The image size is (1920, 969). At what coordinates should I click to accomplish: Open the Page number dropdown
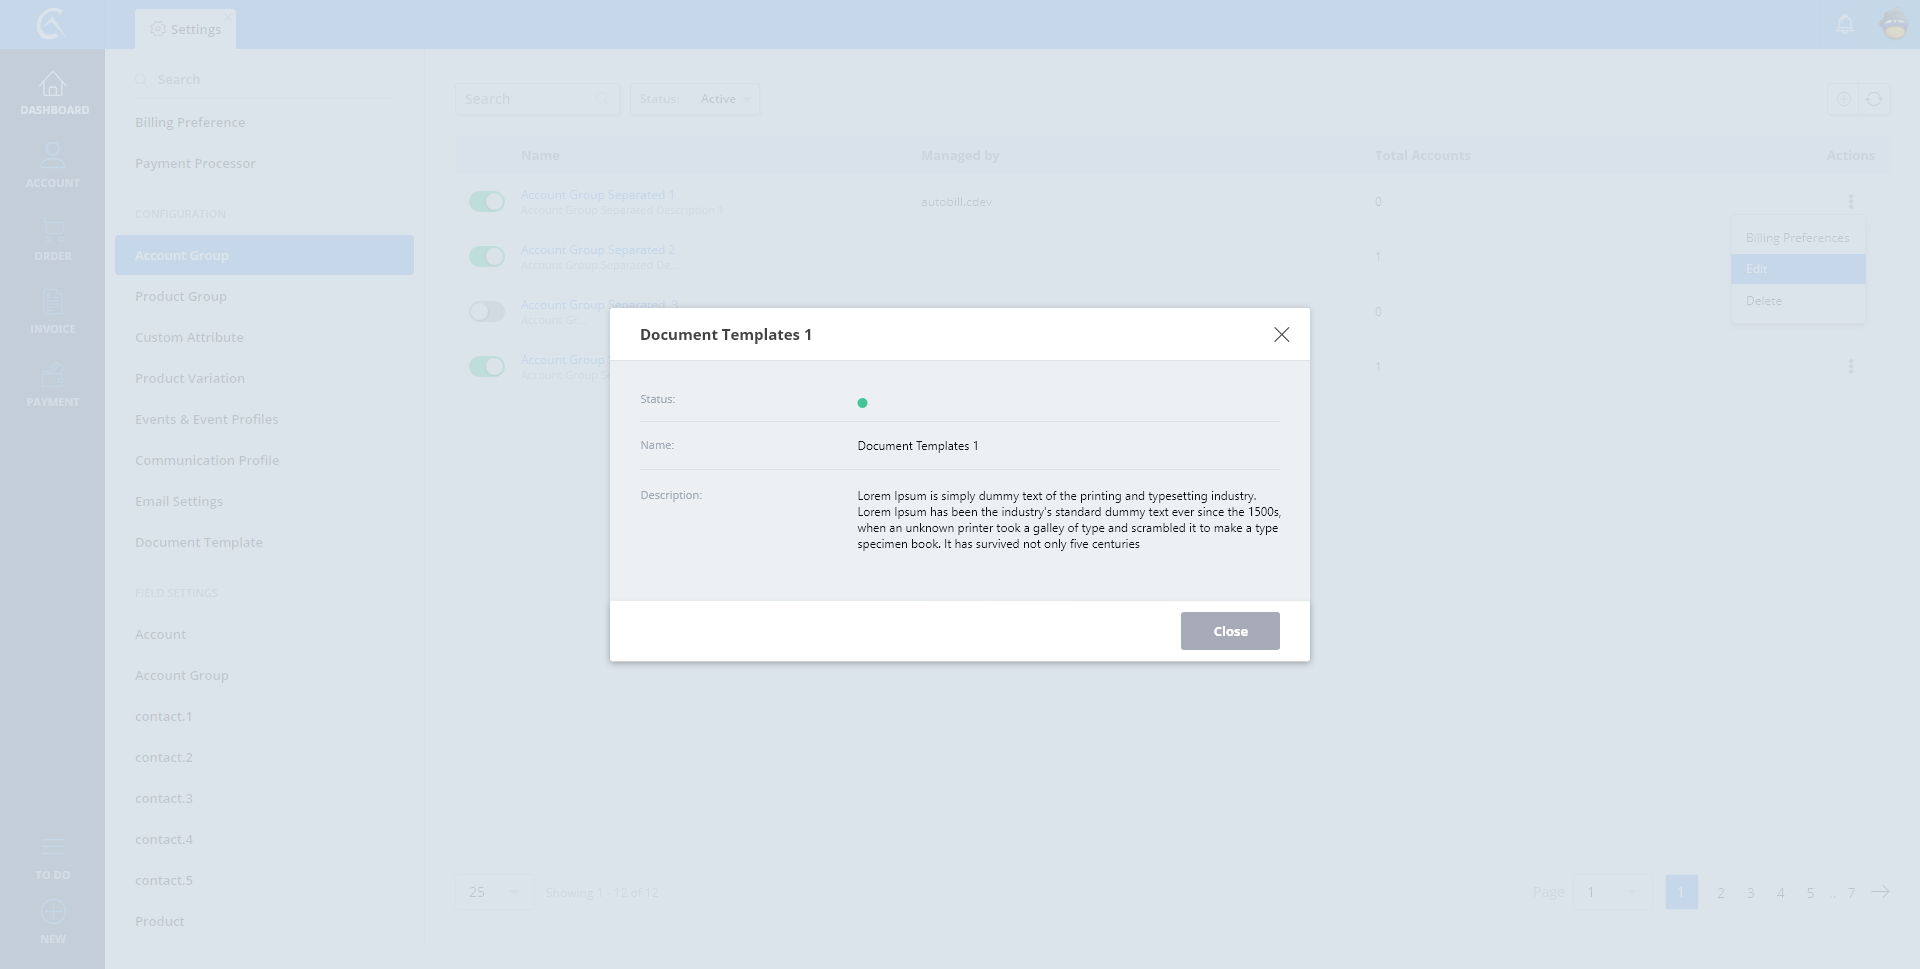[1611, 892]
